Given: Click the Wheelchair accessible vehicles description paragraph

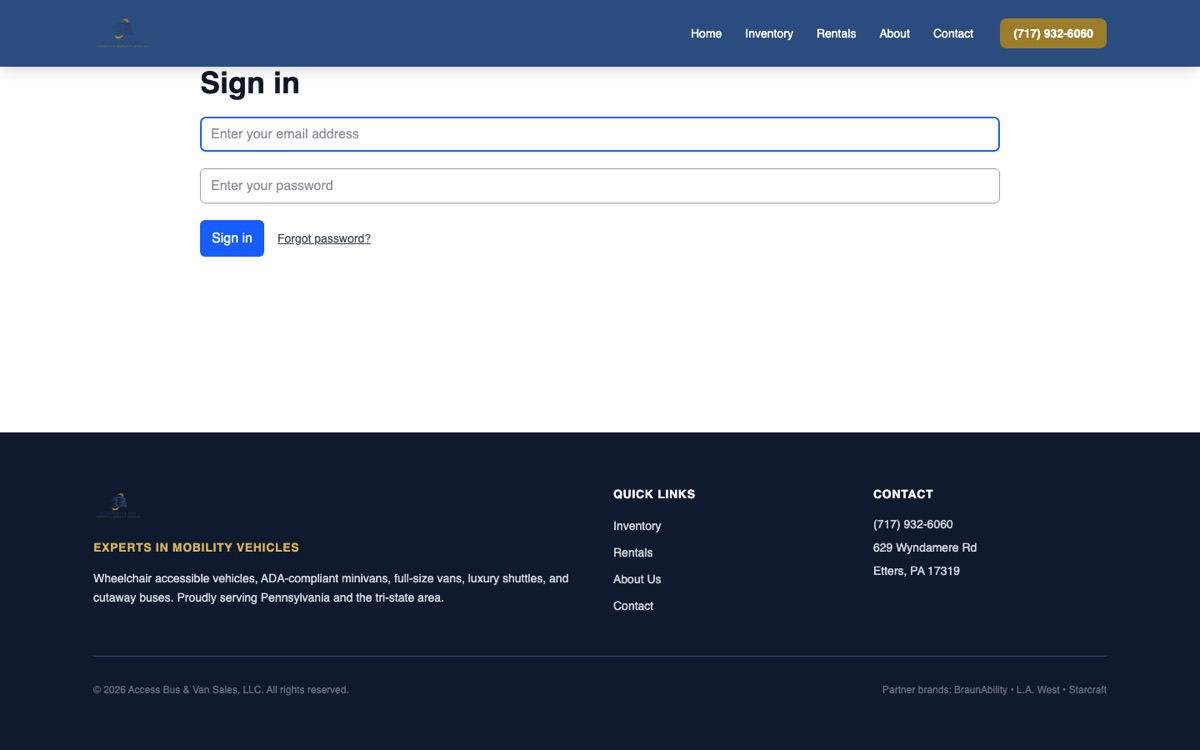Looking at the screenshot, I should [331, 588].
